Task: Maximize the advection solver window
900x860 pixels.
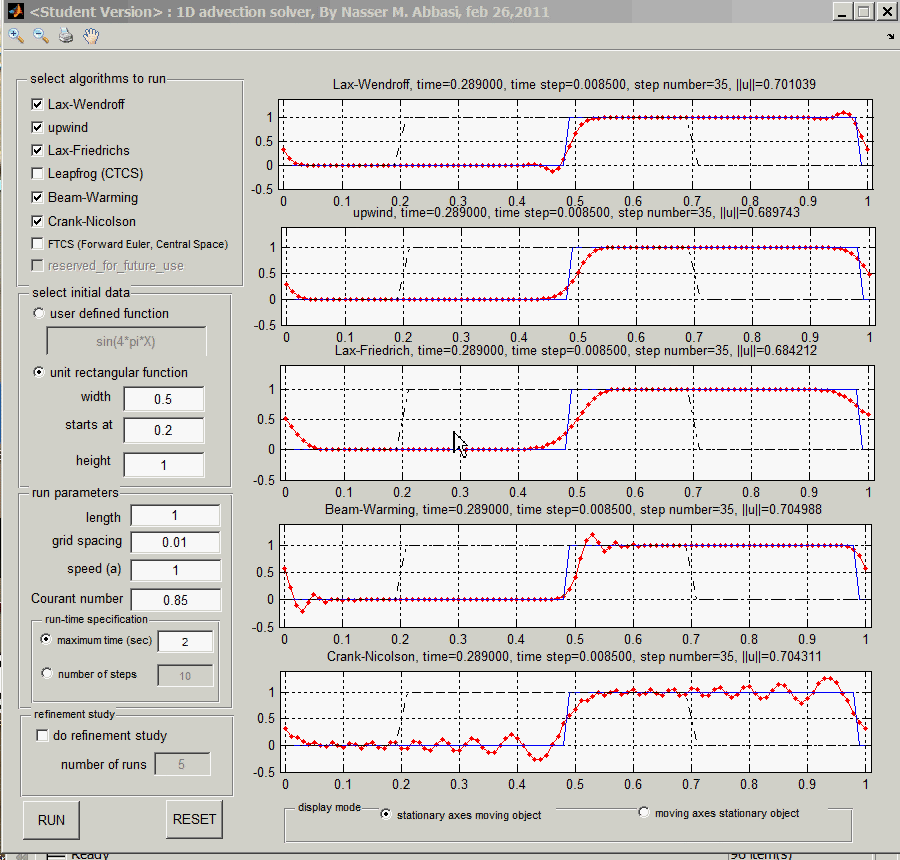Action: [862, 12]
